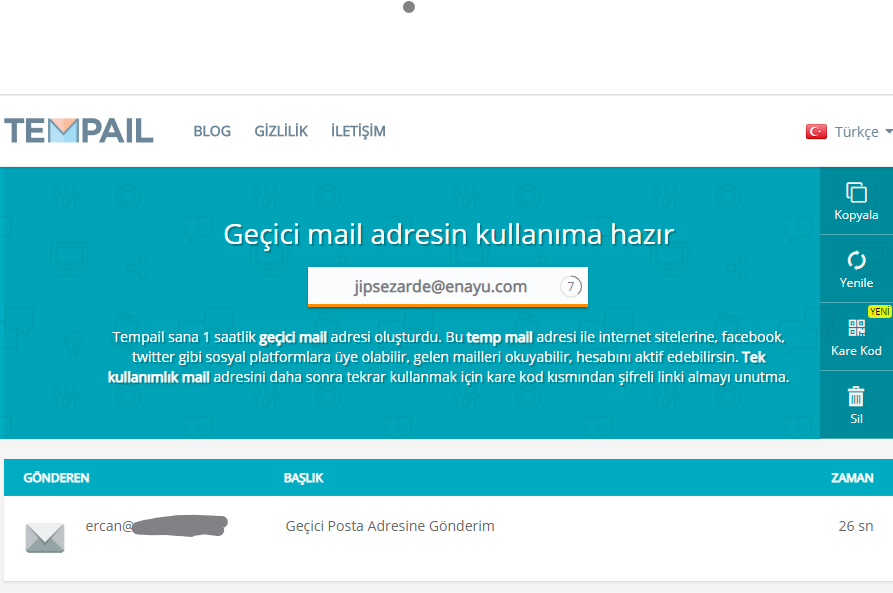Viewport: 893px width, 593px height.
Task: Select the jipsezarde@enayu.com address field
Action: coord(448,287)
